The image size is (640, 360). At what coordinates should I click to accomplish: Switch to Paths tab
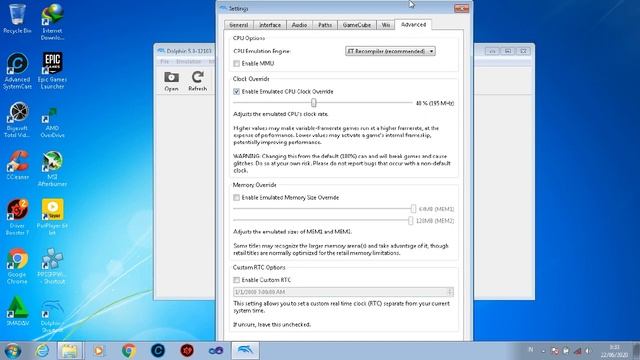(x=325, y=25)
